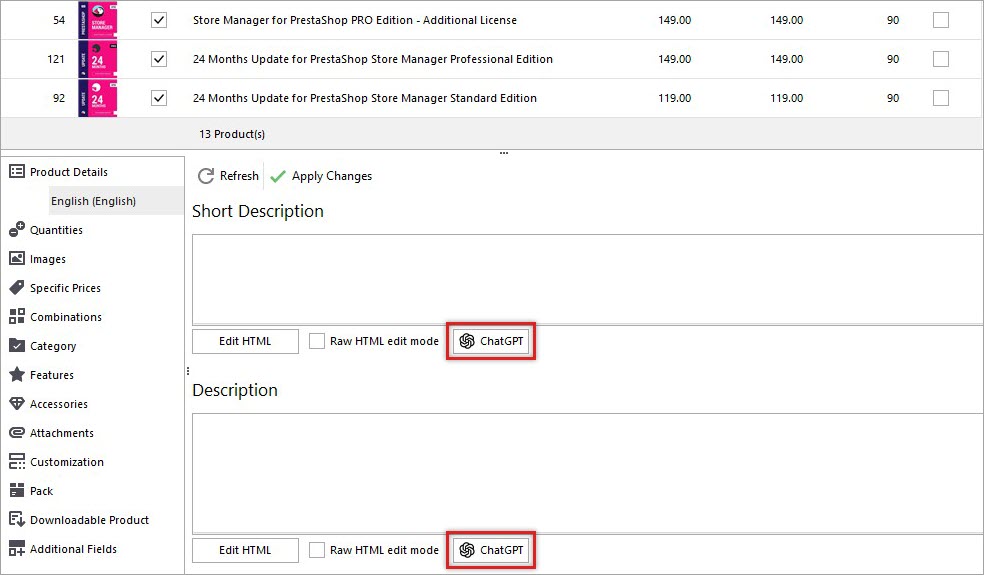Click the vertical splitter dots beside sidebar

coord(188,371)
